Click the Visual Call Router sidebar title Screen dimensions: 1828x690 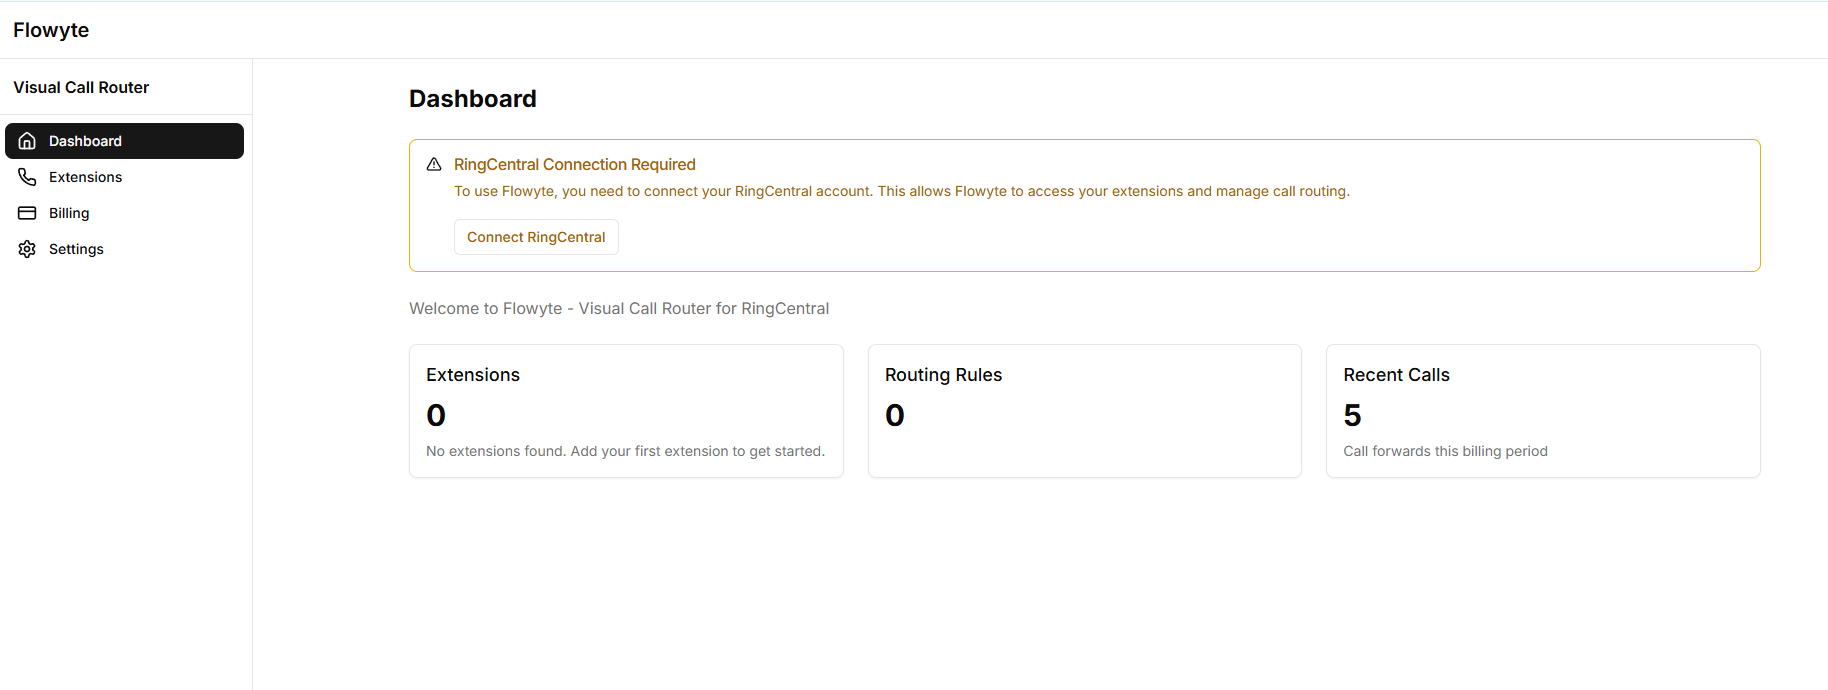pos(81,87)
